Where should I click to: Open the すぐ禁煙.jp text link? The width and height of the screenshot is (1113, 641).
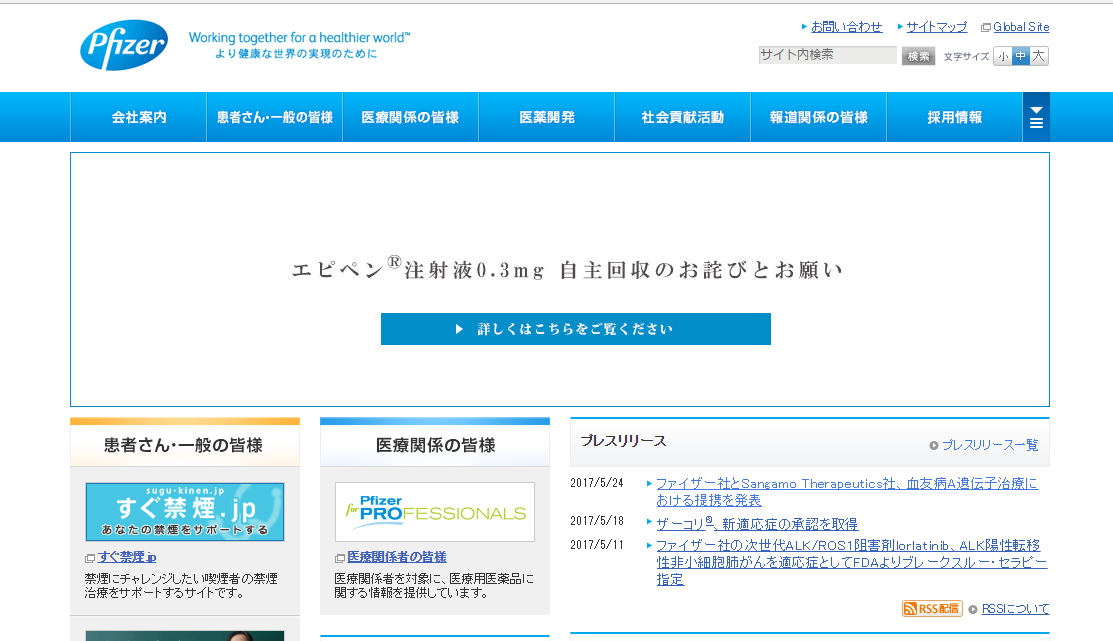coord(127,557)
